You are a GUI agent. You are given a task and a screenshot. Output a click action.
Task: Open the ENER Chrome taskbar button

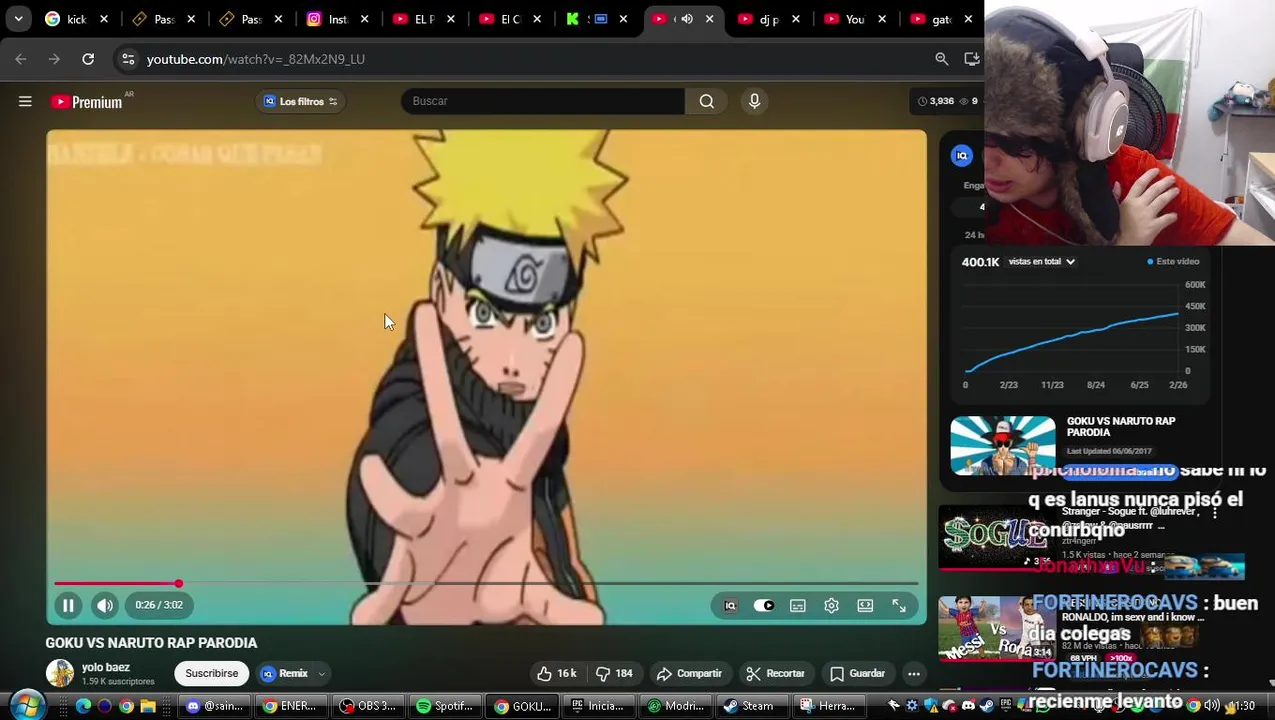[x=291, y=706]
